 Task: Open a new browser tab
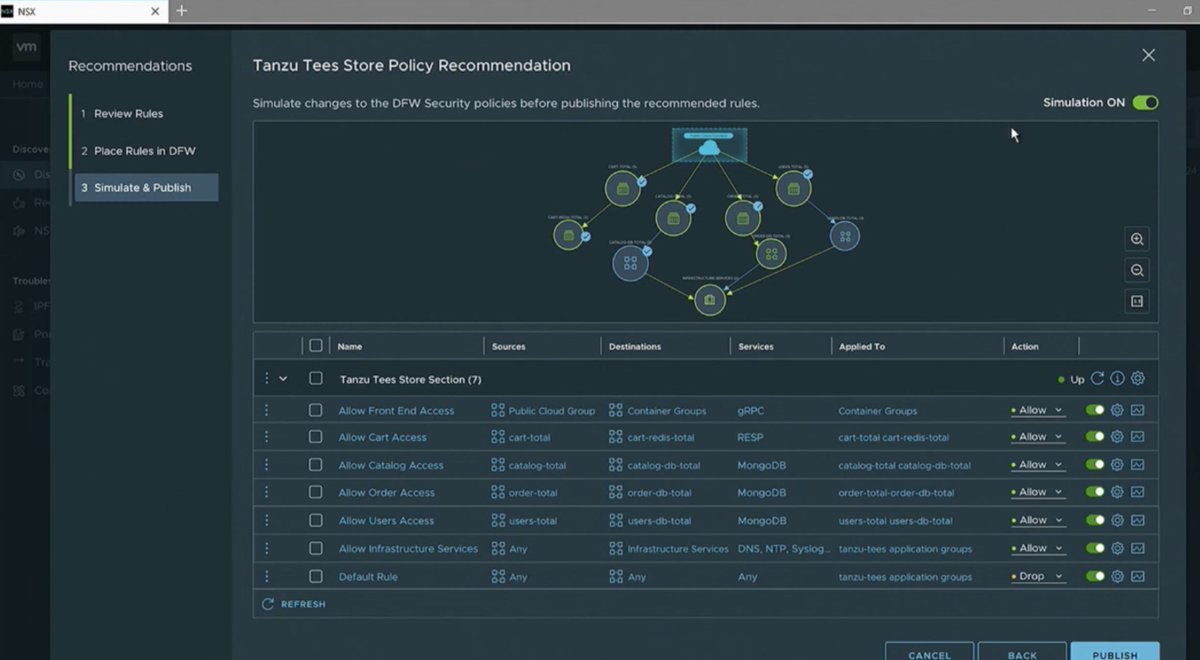point(181,11)
